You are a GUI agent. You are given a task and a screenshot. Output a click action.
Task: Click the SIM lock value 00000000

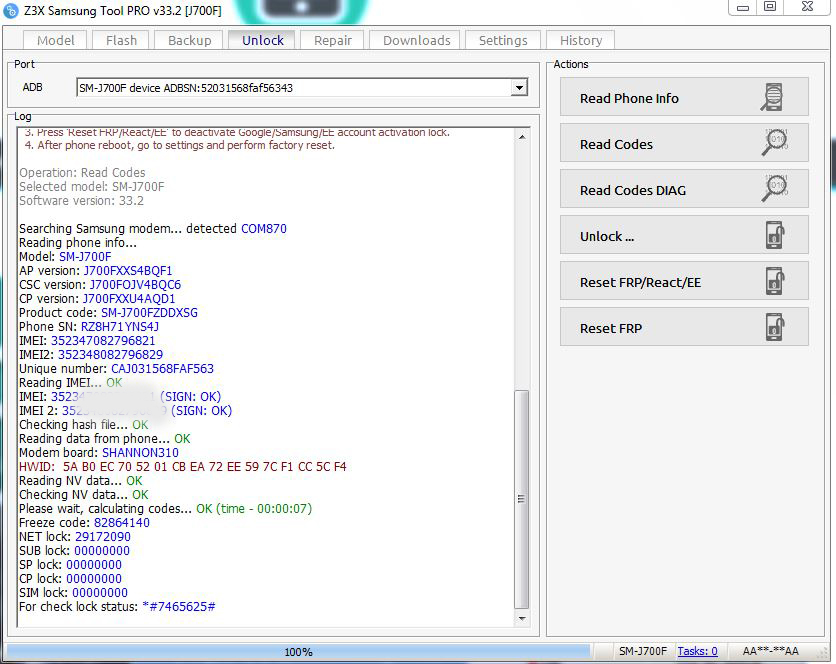tap(100, 593)
